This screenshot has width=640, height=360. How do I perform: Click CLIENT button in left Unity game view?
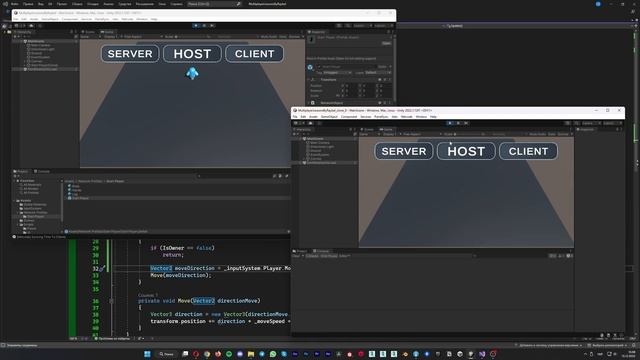point(254,54)
